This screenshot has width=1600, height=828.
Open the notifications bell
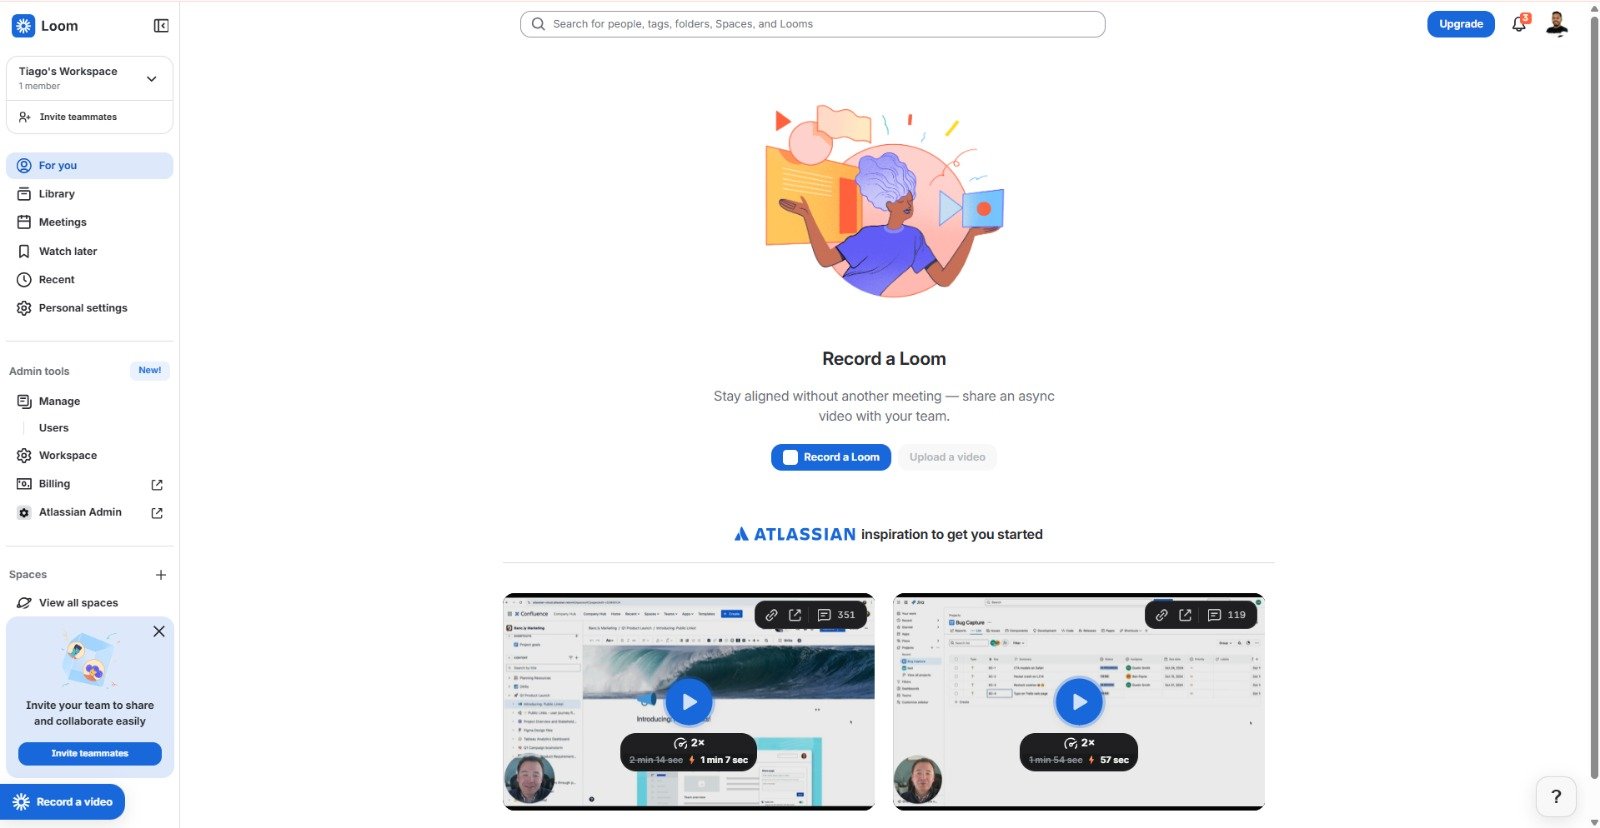(1520, 23)
